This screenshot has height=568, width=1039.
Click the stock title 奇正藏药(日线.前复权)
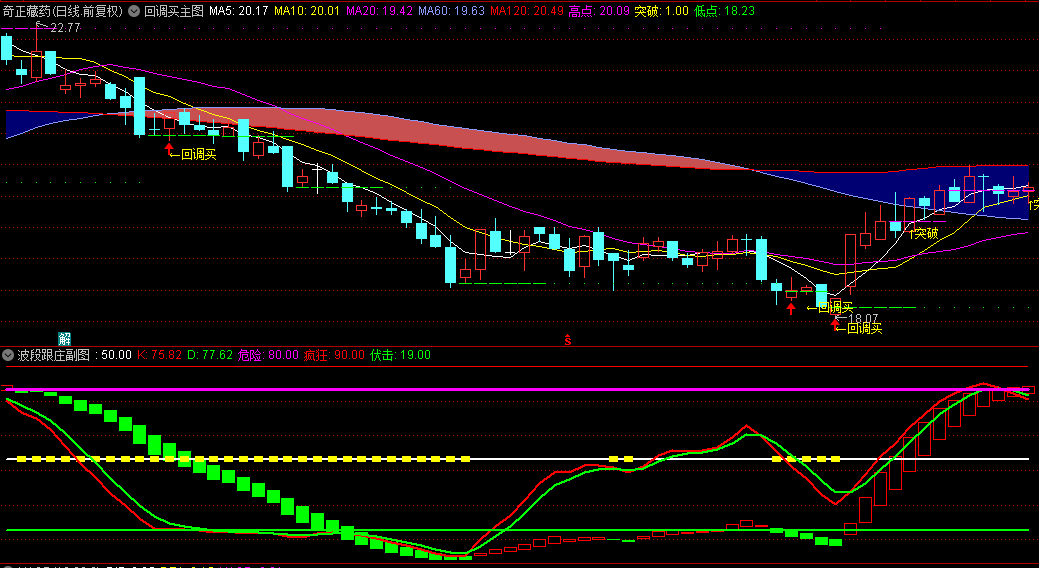[63, 11]
